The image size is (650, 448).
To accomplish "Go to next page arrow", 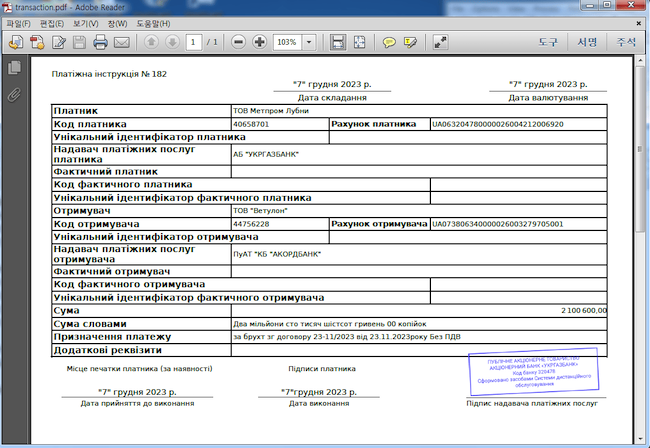I will (172, 42).
